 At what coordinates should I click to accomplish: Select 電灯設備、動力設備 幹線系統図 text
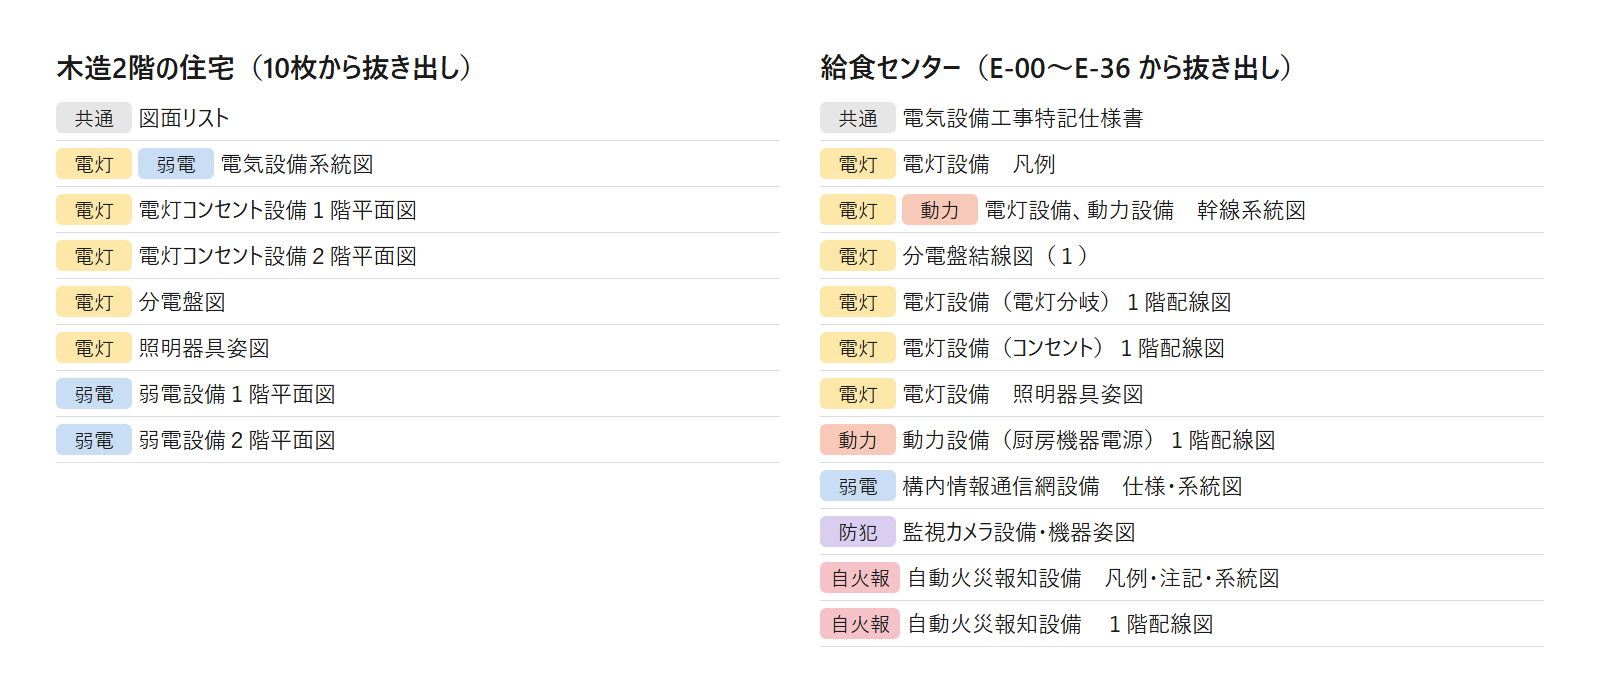pos(1145,210)
